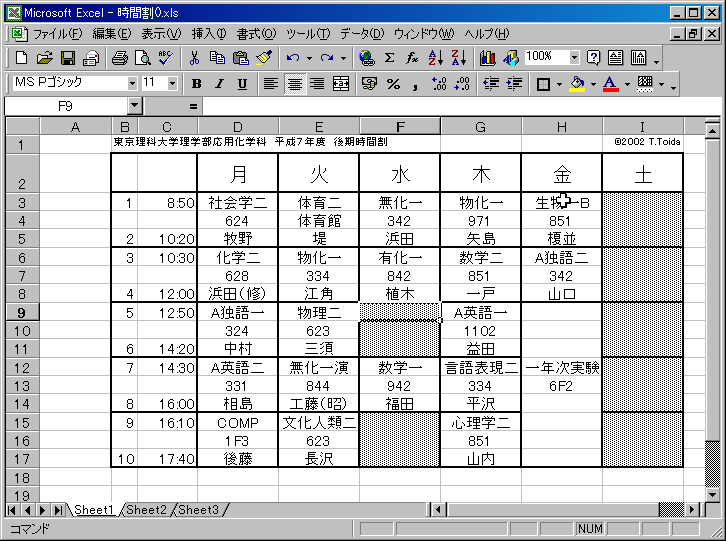This screenshot has width=726, height=541.
Task: Redo action with Redo arrow
Action: tap(327, 58)
